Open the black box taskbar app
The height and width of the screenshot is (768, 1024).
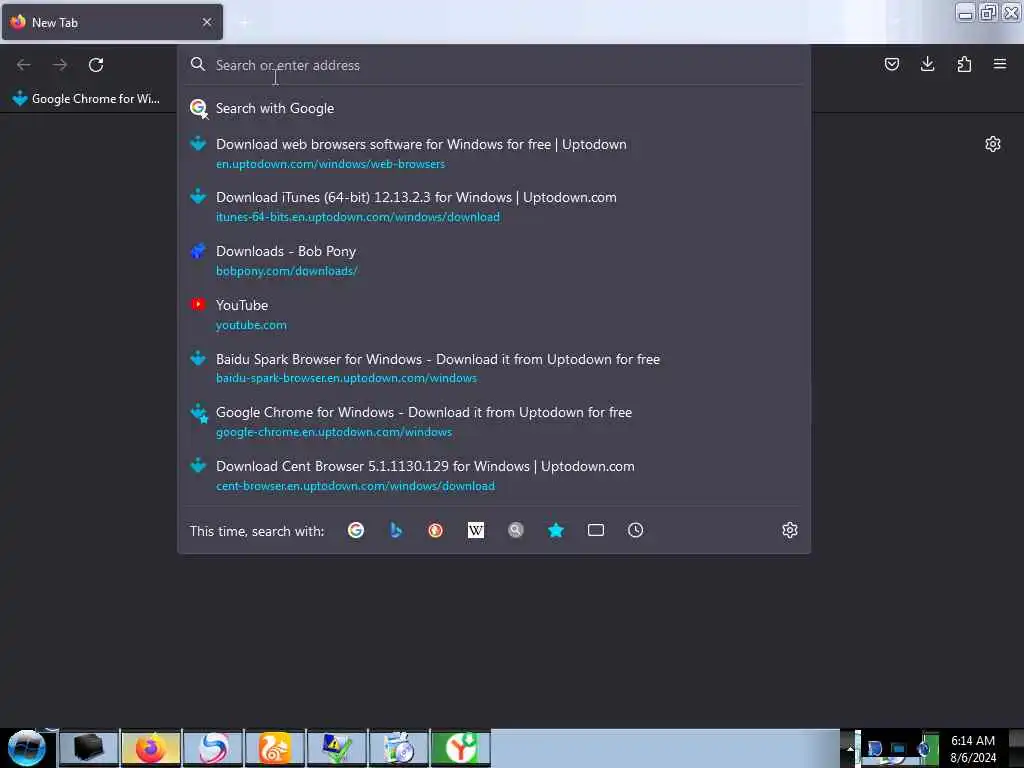point(89,748)
